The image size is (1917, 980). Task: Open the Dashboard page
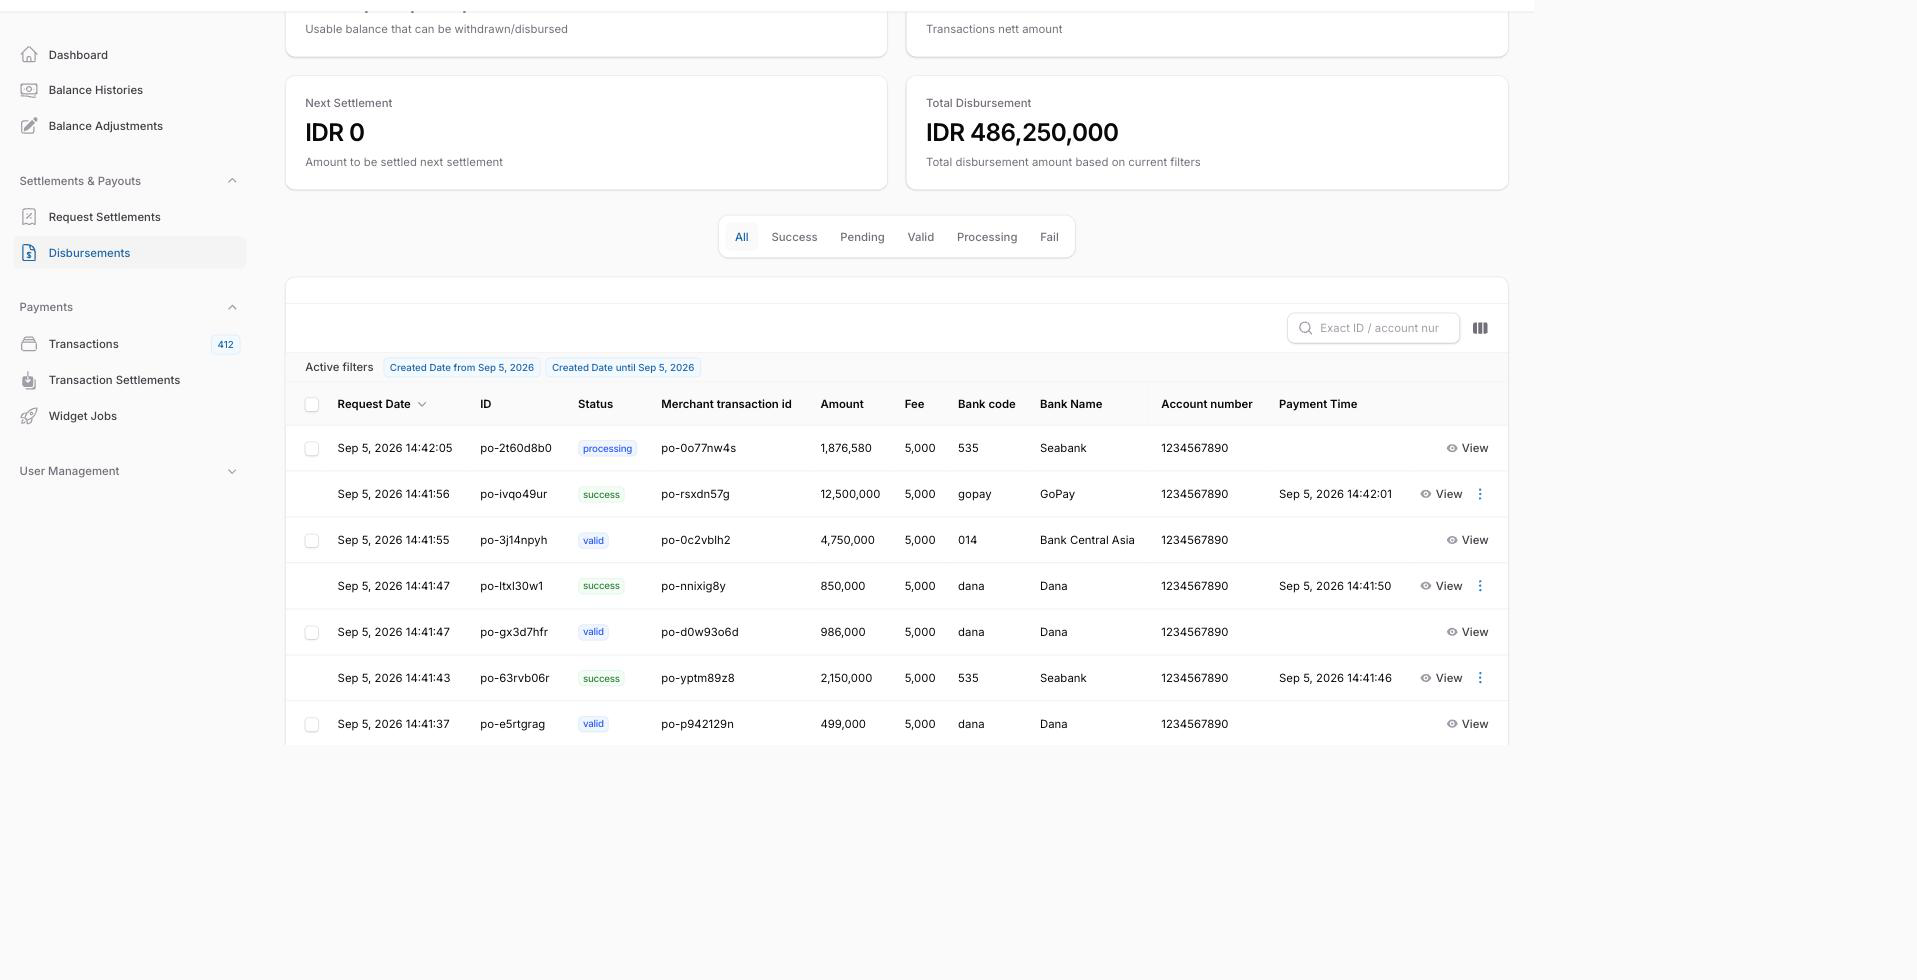click(130, 55)
